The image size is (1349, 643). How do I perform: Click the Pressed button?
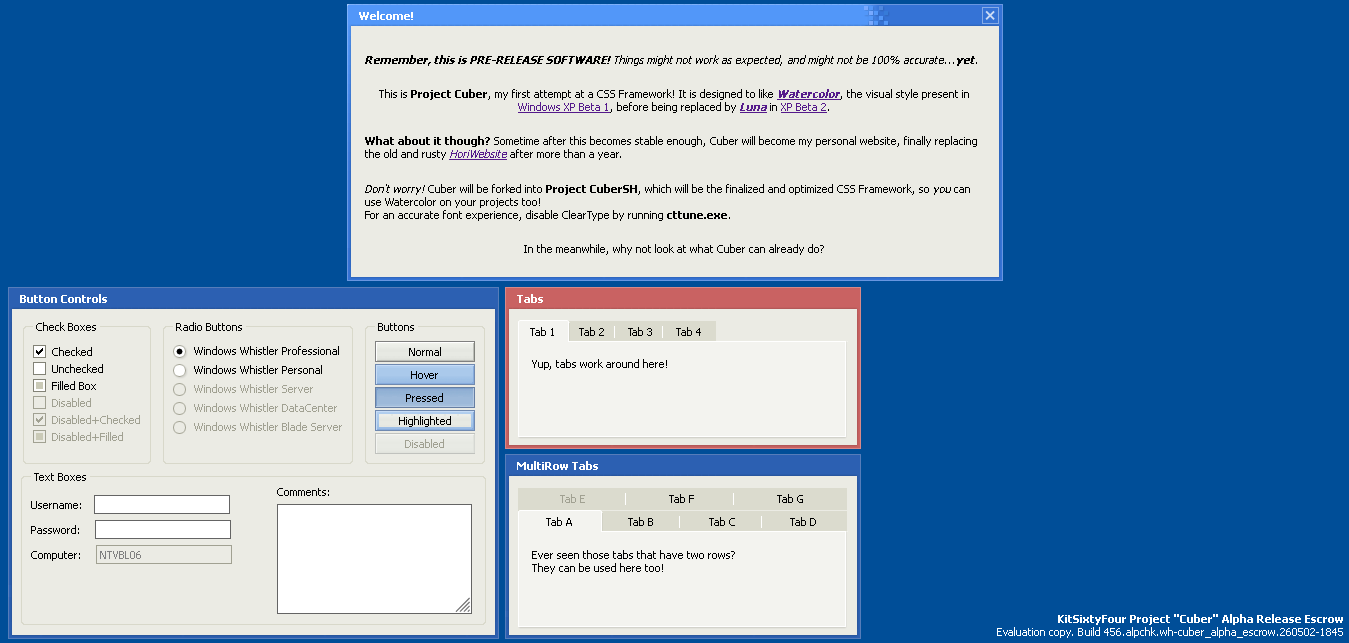tap(425, 398)
